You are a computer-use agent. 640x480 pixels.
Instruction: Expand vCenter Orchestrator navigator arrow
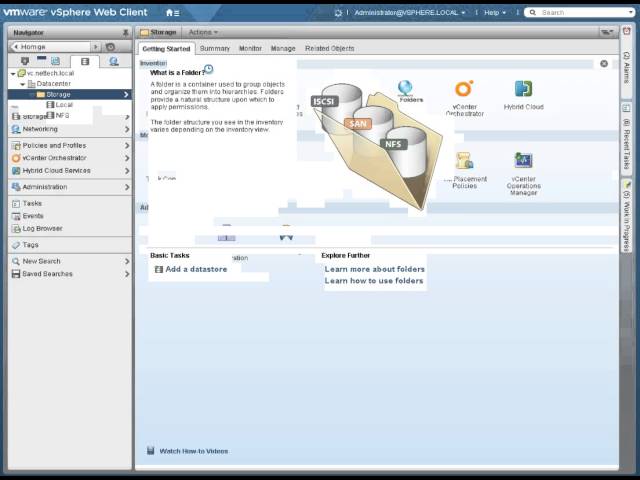pyautogui.click(x=127, y=158)
